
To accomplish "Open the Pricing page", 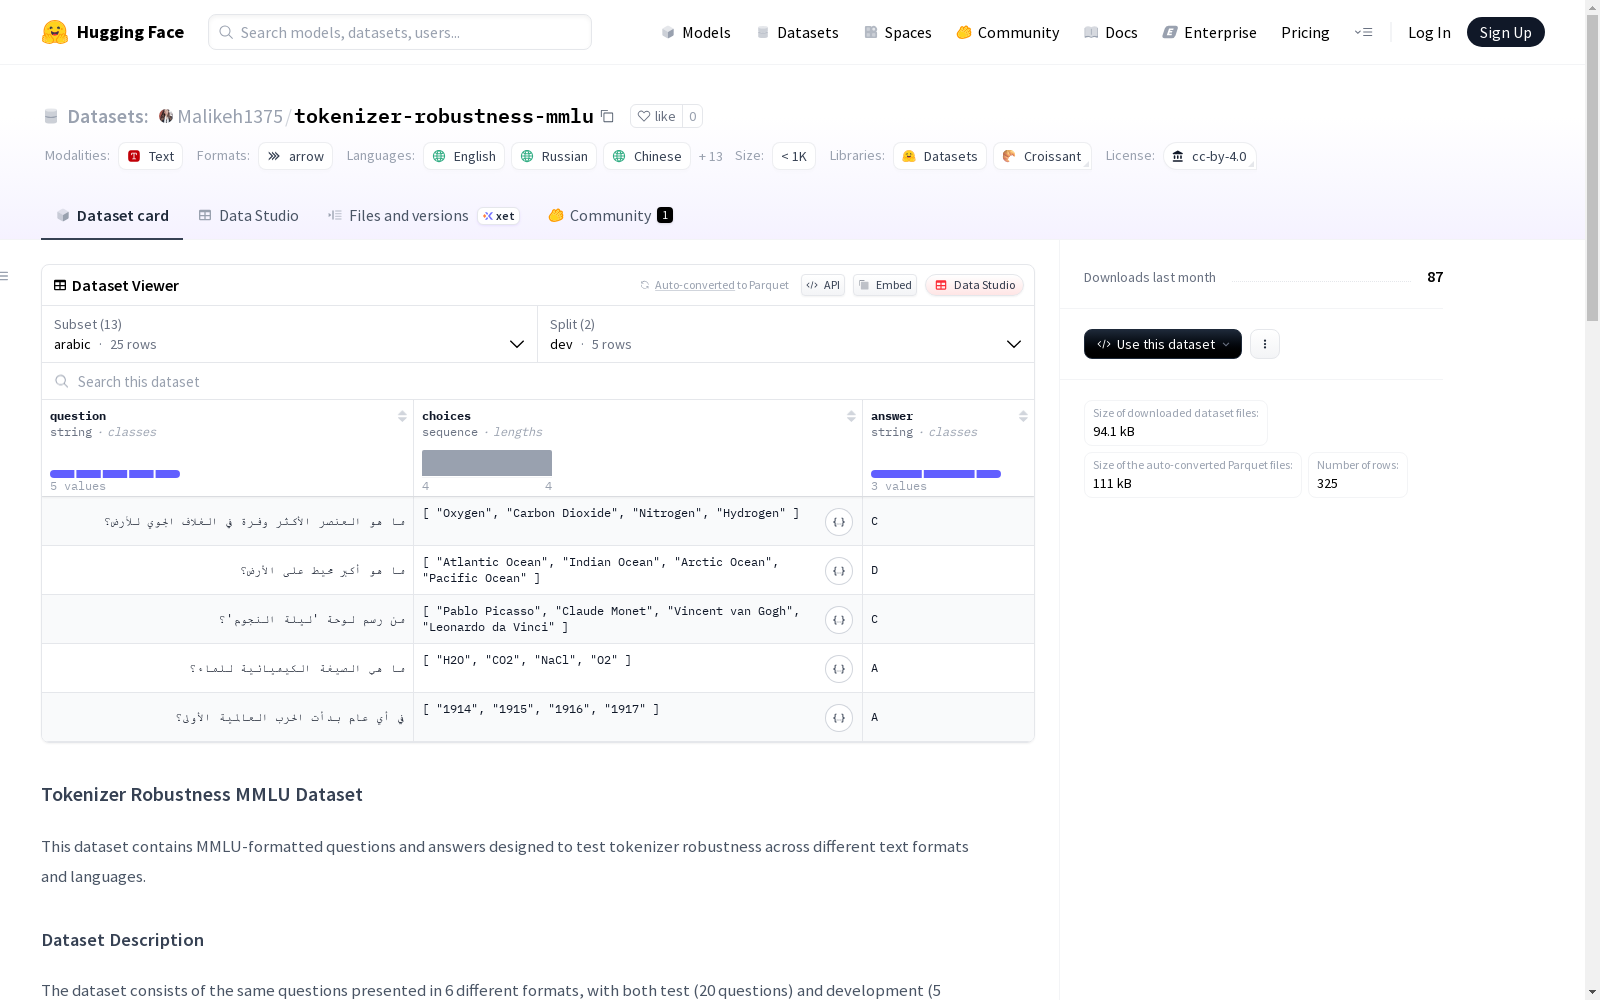I will pos(1305,32).
